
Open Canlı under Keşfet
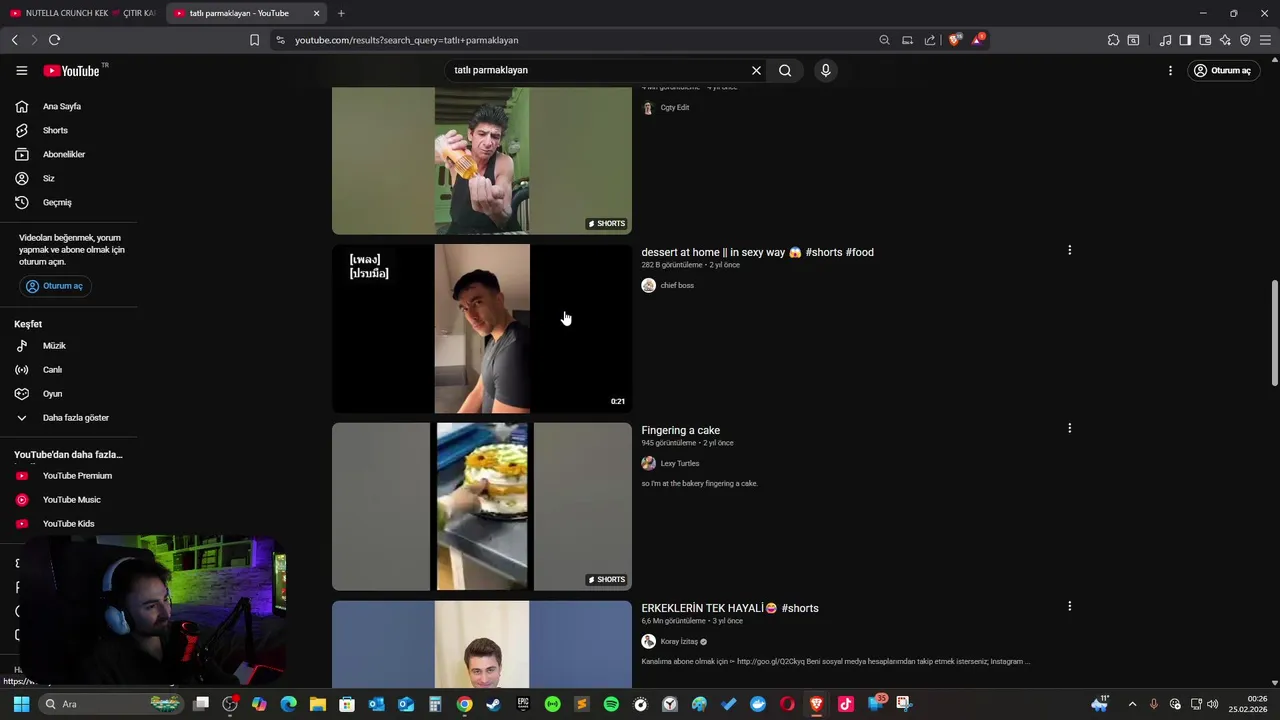(x=52, y=370)
